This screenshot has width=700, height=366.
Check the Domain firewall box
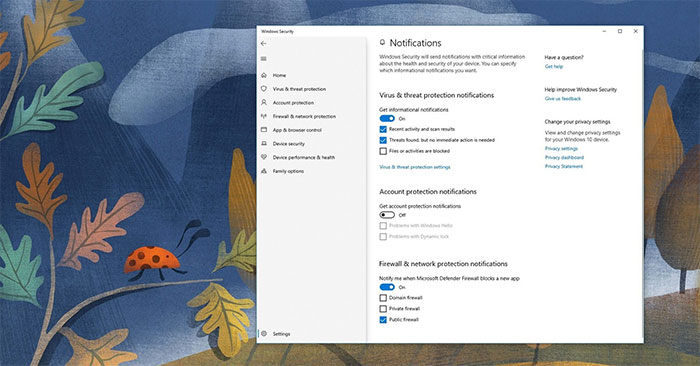click(383, 298)
